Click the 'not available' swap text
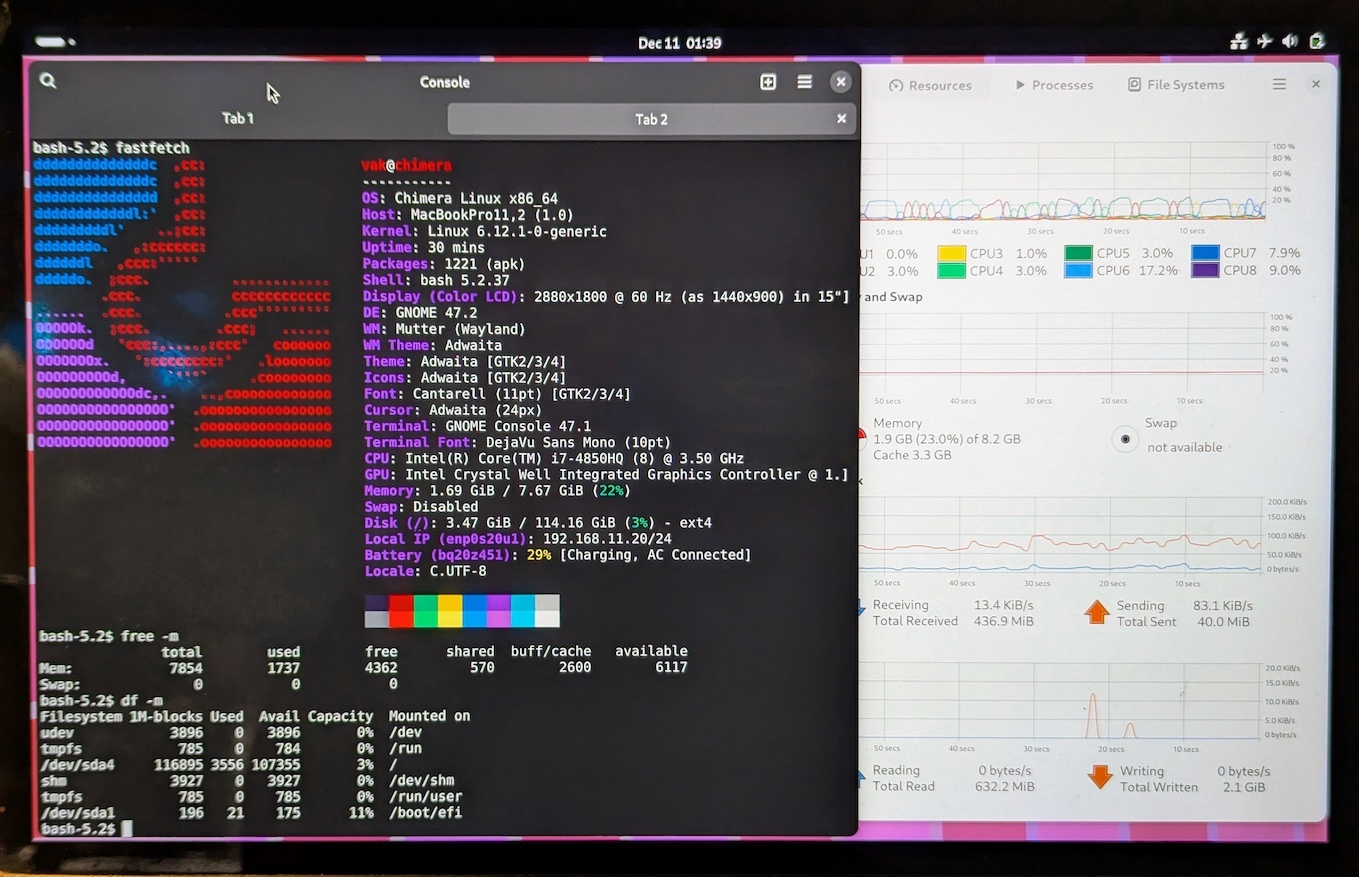Screen dimensions: 1359x877 [x=1184, y=447]
